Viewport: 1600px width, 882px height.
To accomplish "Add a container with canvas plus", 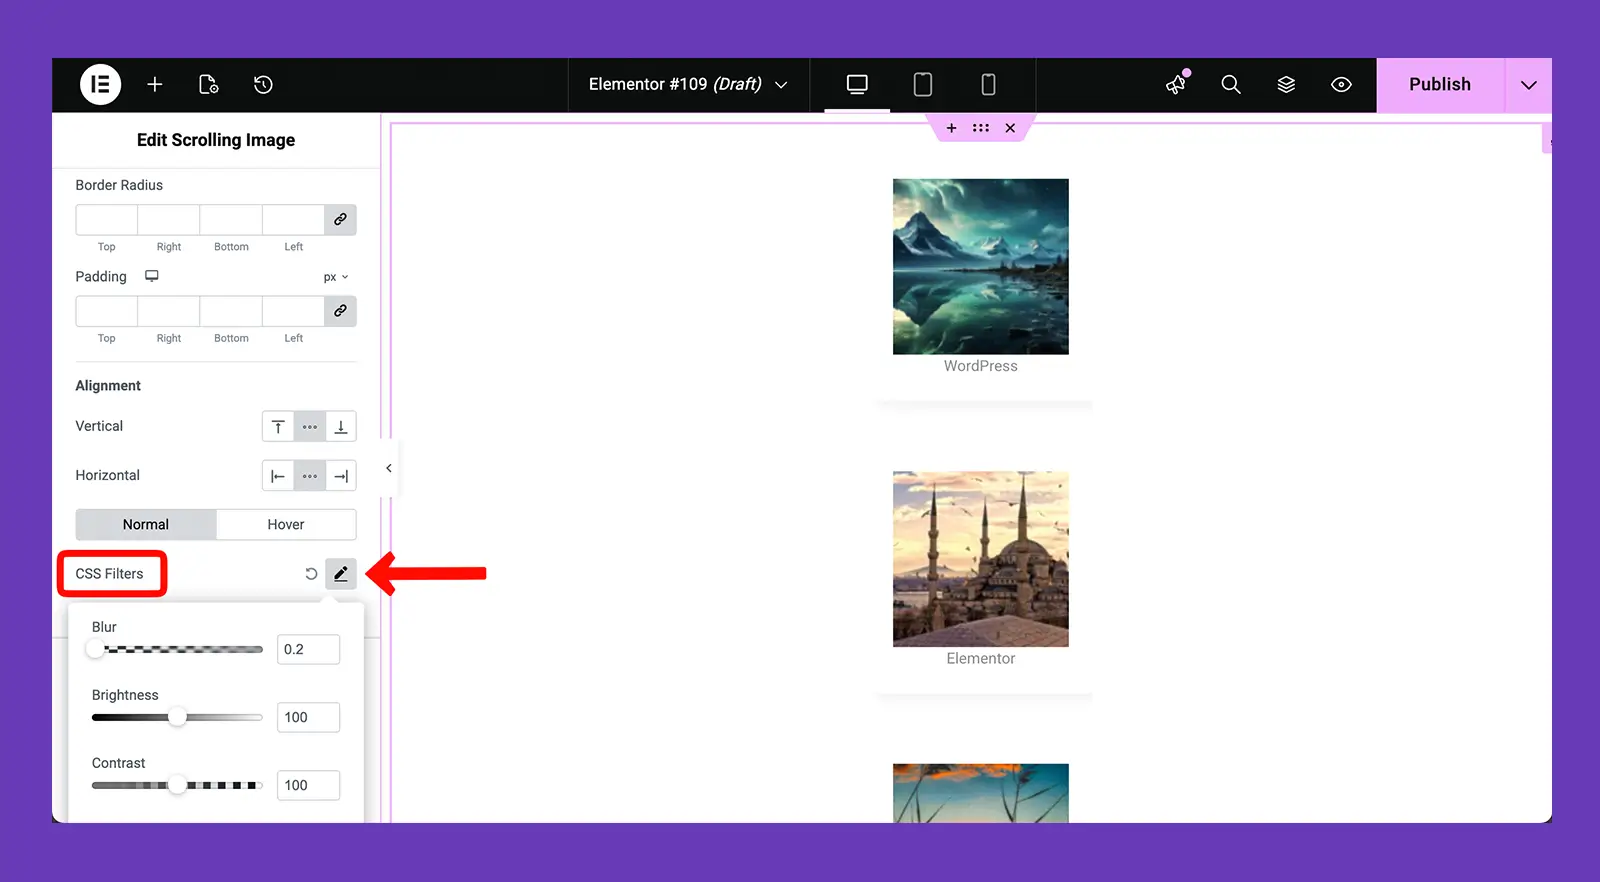I will click(x=951, y=128).
